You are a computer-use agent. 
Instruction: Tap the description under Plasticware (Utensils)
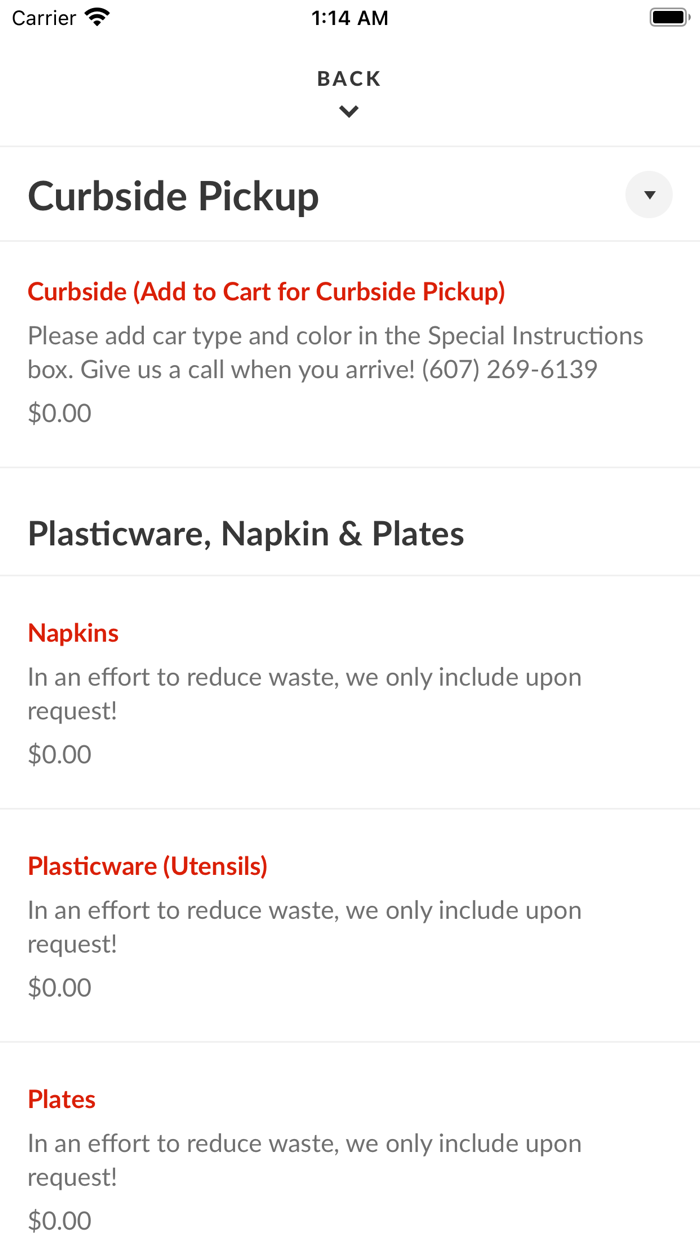[x=304, y=926]
